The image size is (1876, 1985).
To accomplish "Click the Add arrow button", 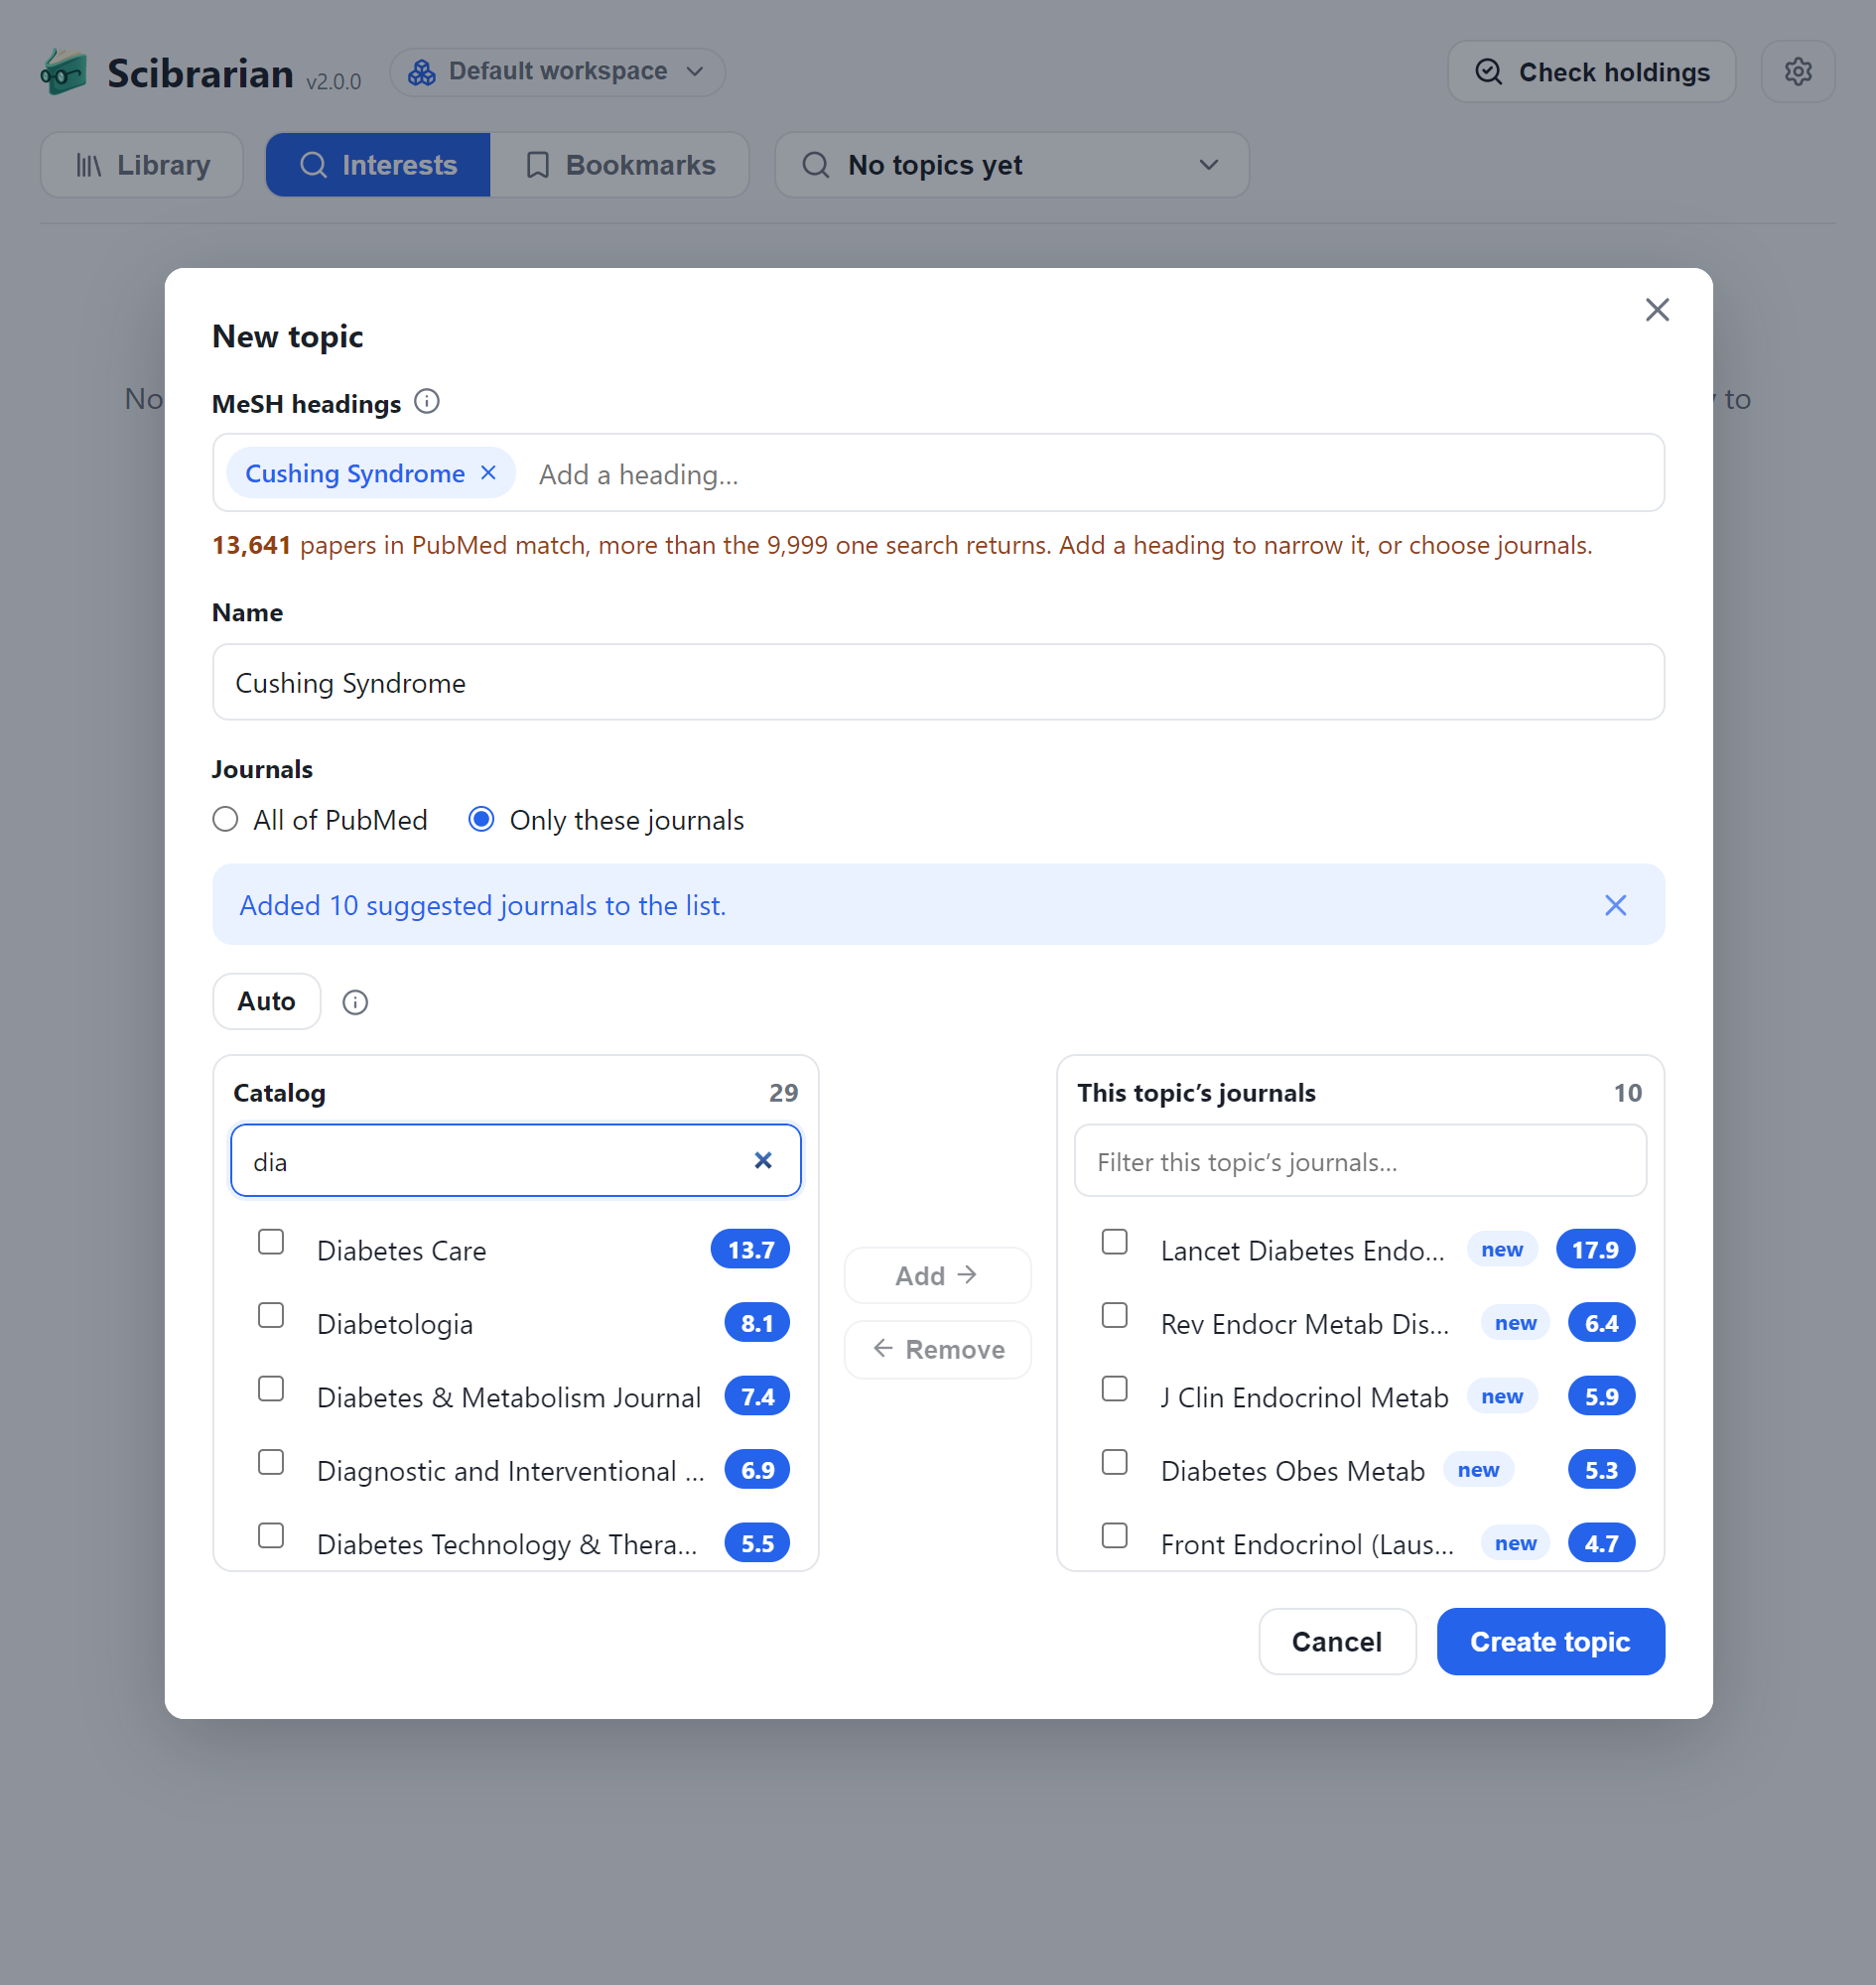I will point(937,1275).
